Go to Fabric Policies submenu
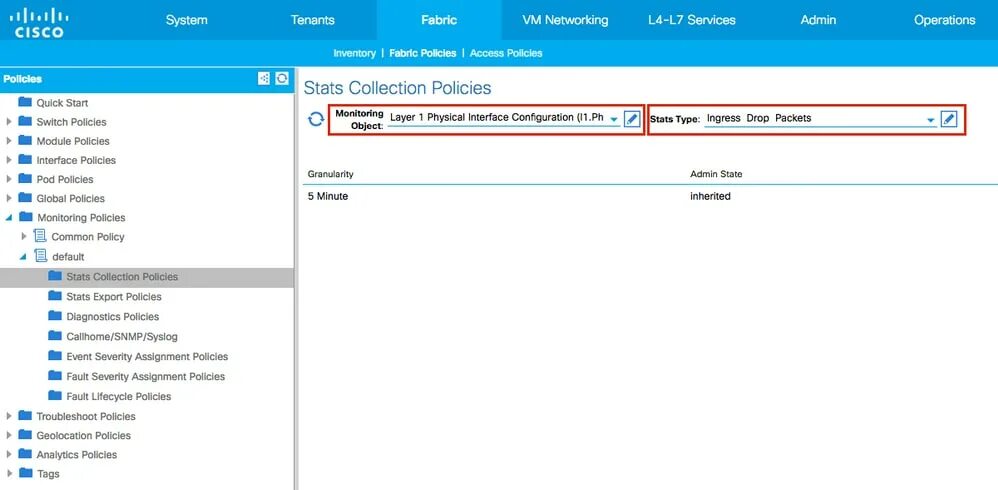The height and width of the screenshot is (490, 998). [x=423, y=53]
